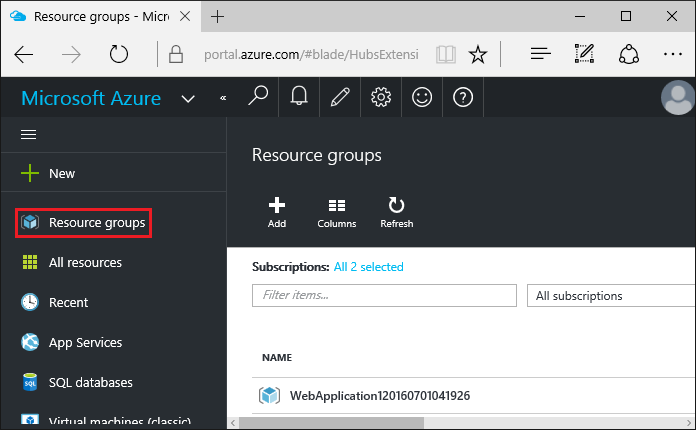Open a new browser tab

click(x=217, y=17)
